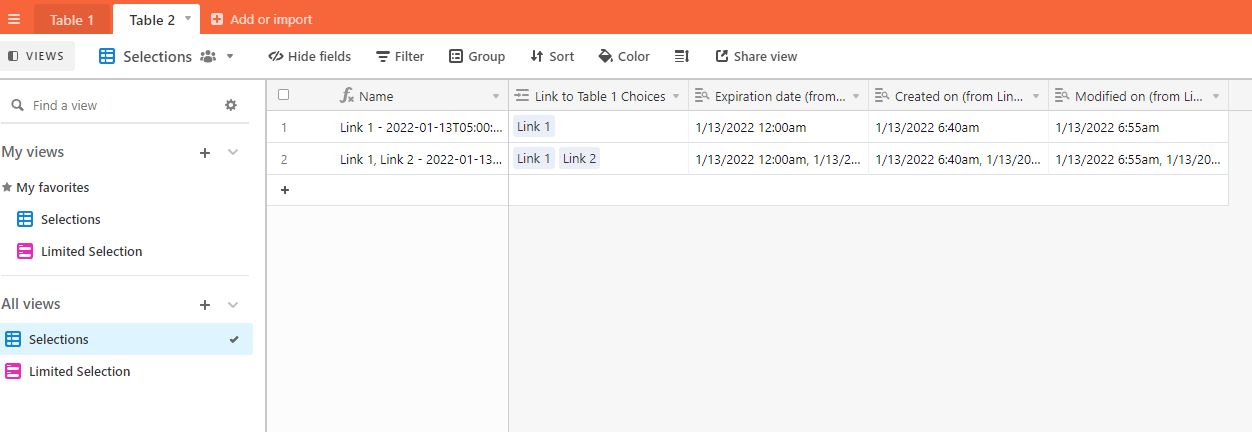Open the Link 2 chip in row 2
The height and width of the screenshot is (432, 1252).
tap(579, 158)
